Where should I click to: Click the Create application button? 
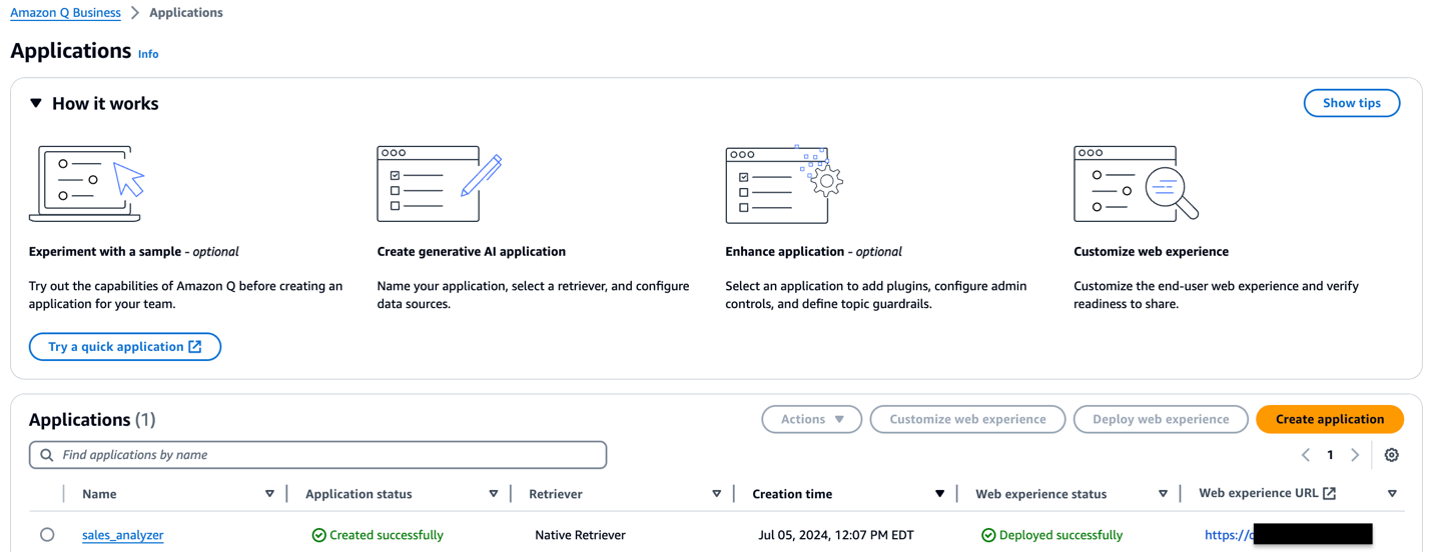point(1330,419)
